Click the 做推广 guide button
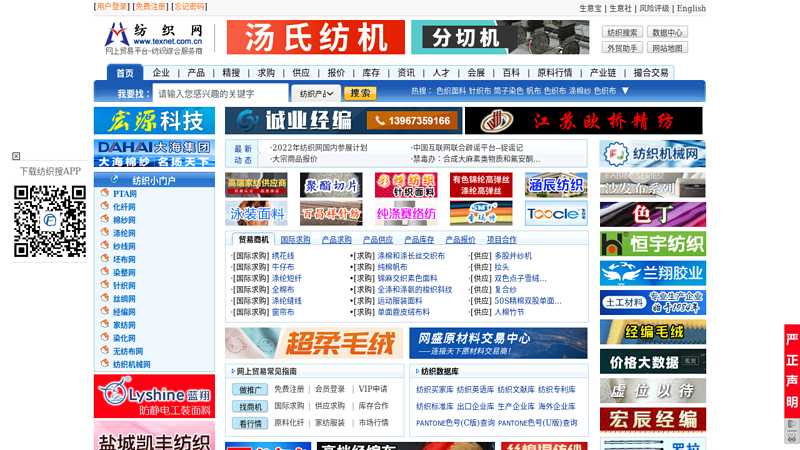This screenshot has width=800, height=450. [x=250, y=389]
